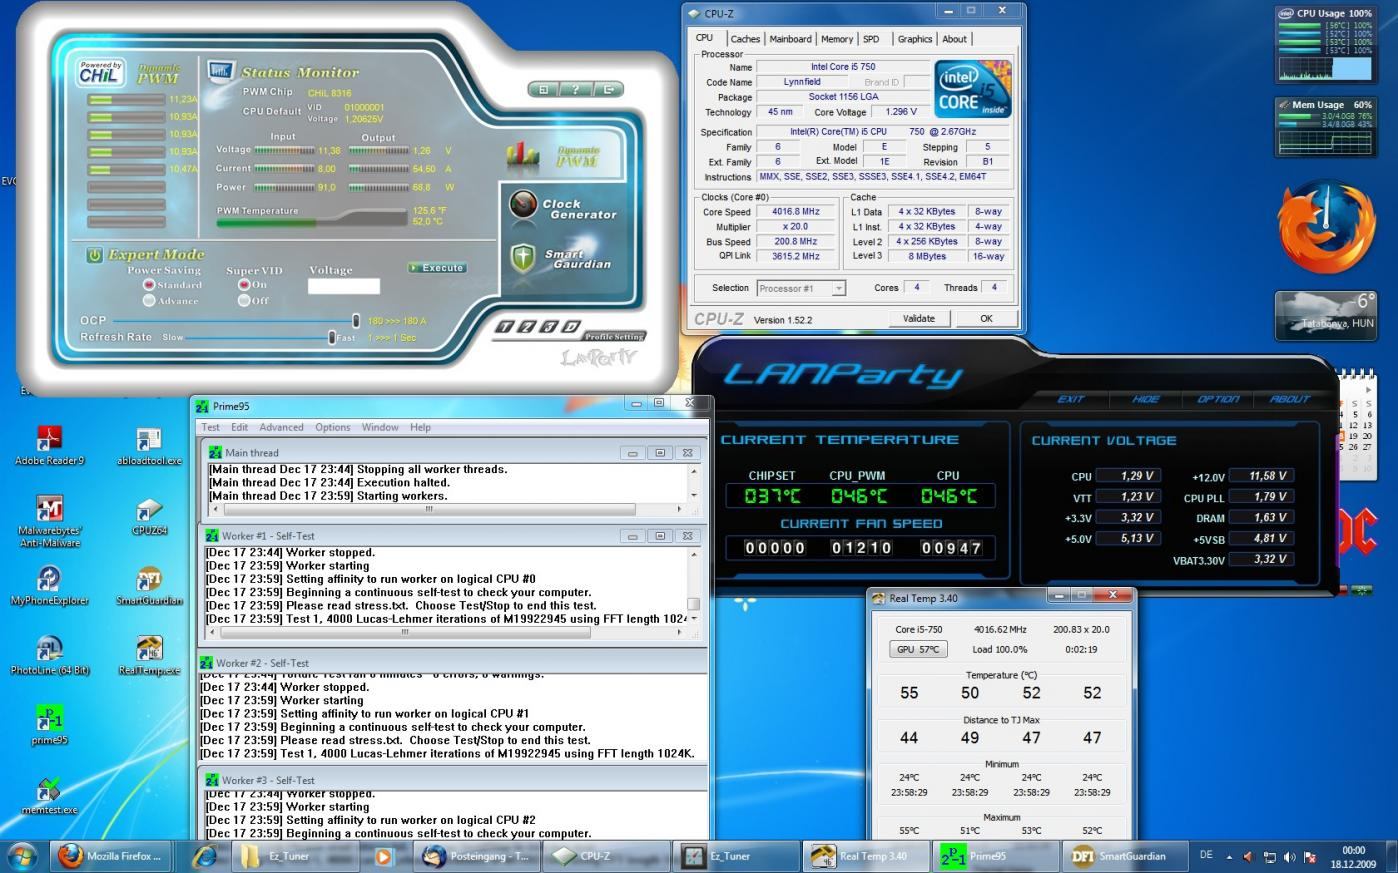Switch to Graphics tab in CPU-Z
The image size is (1398, 873).
click(x=915, y=39)
